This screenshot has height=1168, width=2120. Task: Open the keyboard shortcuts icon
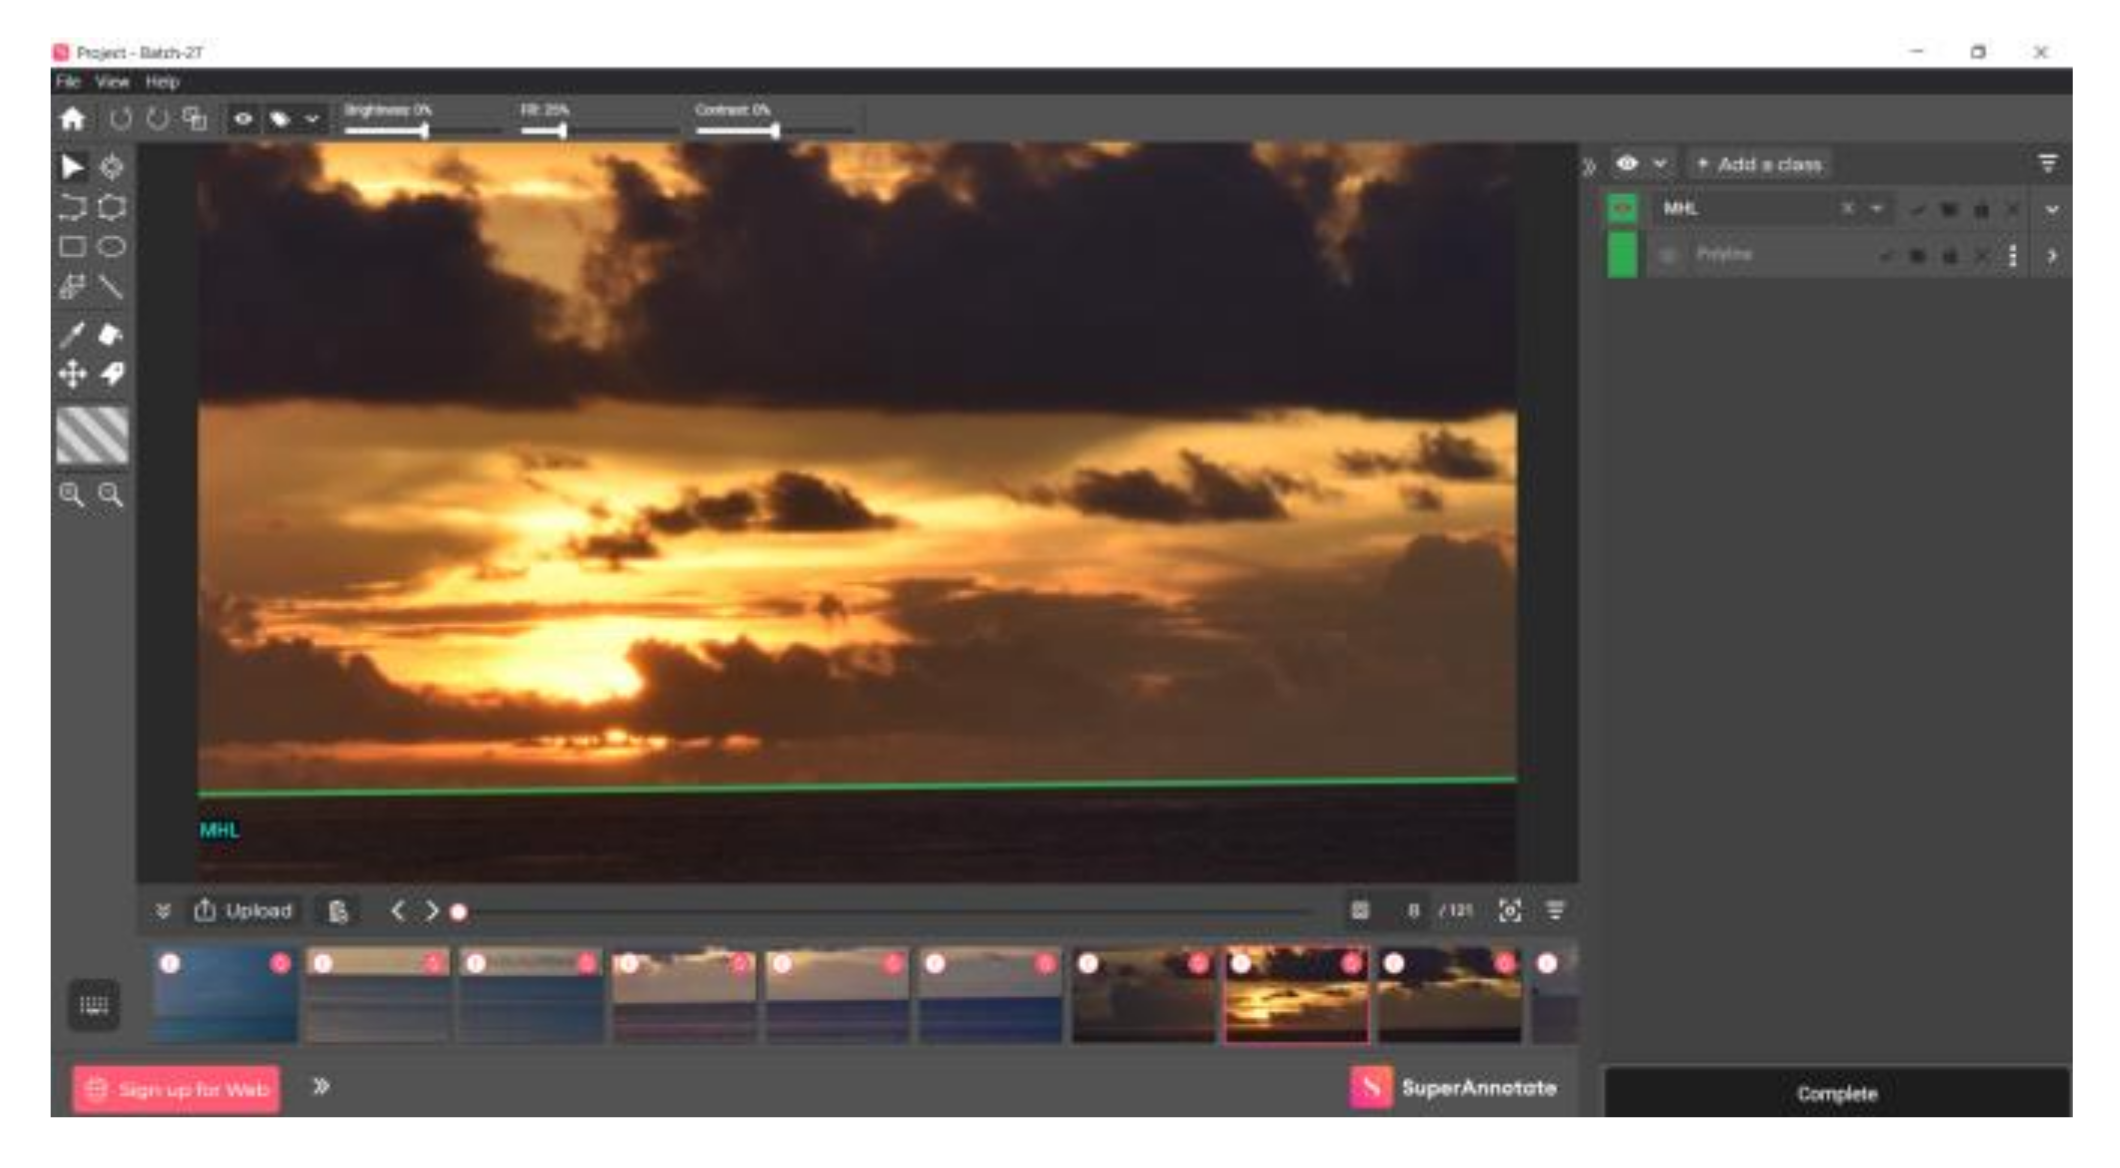[94, 1005]
